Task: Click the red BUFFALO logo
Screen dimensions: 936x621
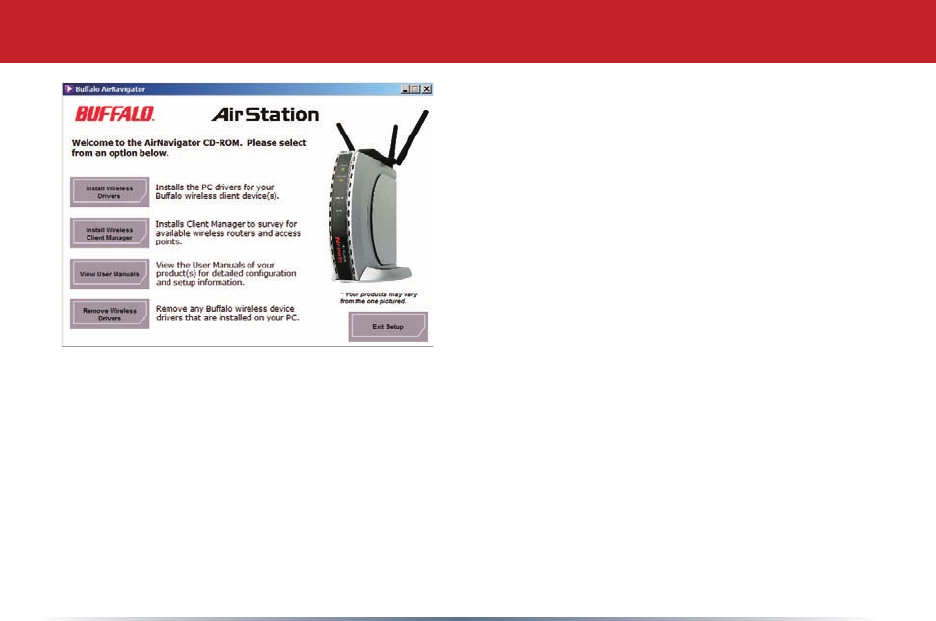Action: click(115, 114)
